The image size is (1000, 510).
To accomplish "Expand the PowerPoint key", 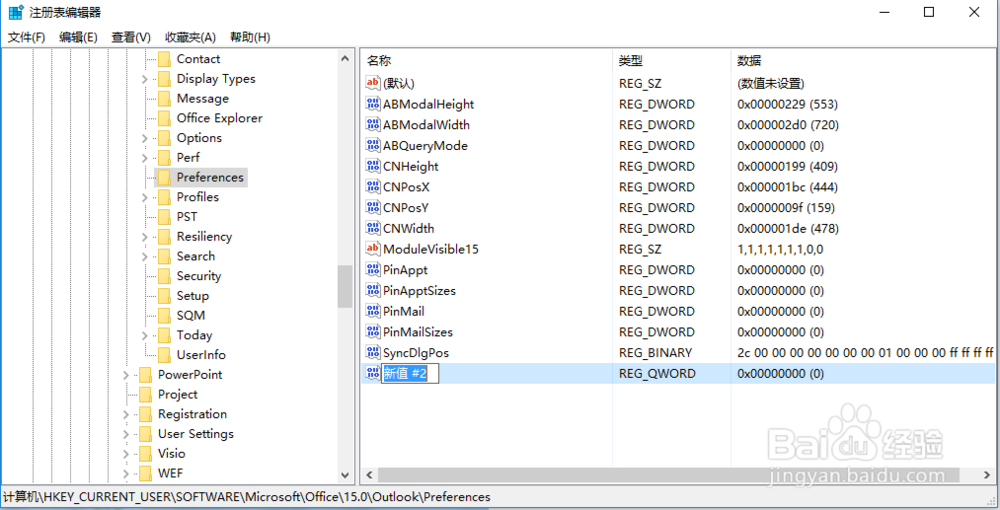I will [126, 375].
